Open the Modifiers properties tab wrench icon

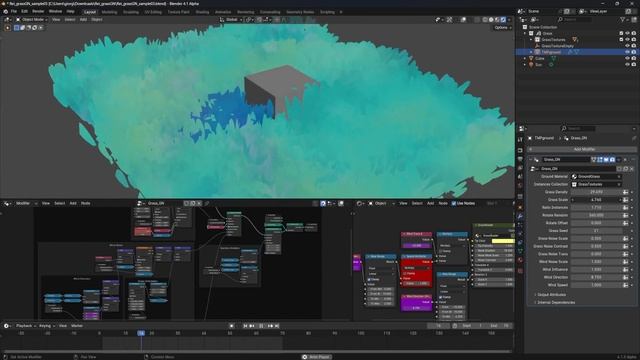[x=520, y=216]
